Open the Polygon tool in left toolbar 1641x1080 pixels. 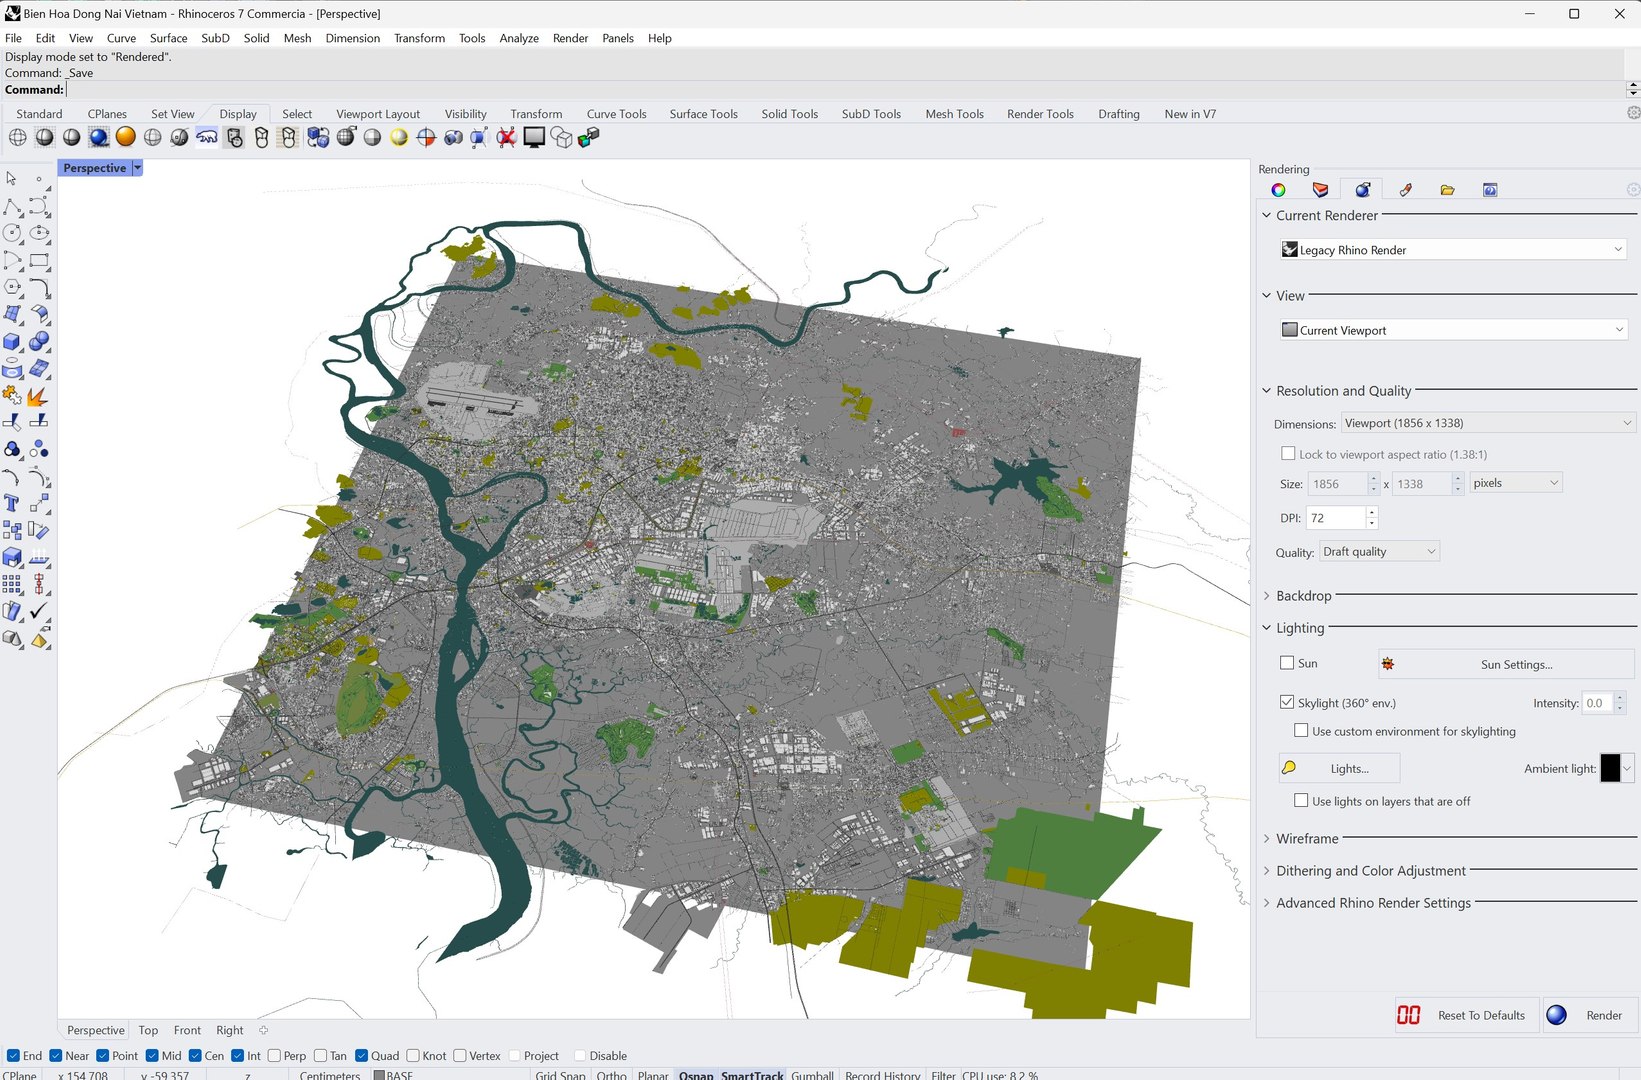[x=13, y=288]
